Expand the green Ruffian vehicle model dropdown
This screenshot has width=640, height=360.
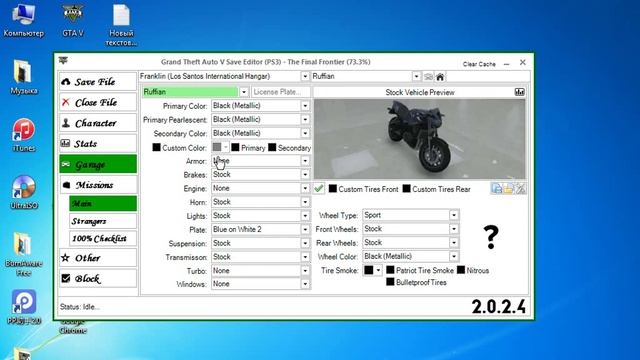point(244,92)
